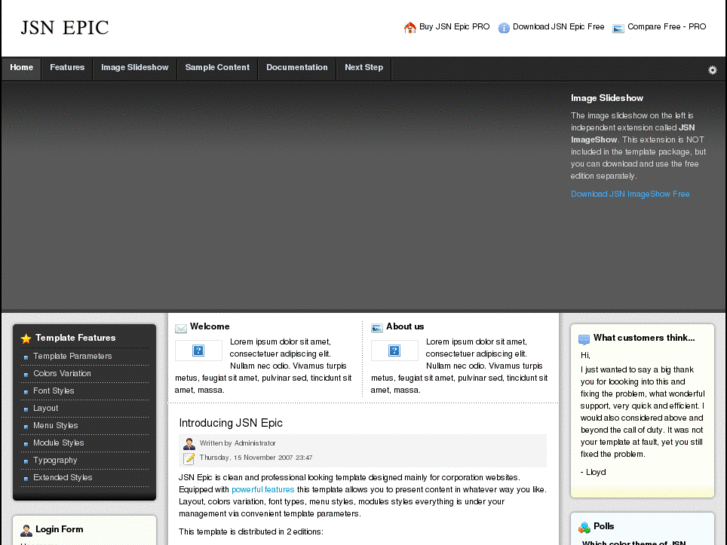This screenshot has height=545, width=727.
Task: Click the bullet icon beside Typography
Action: 26,462
